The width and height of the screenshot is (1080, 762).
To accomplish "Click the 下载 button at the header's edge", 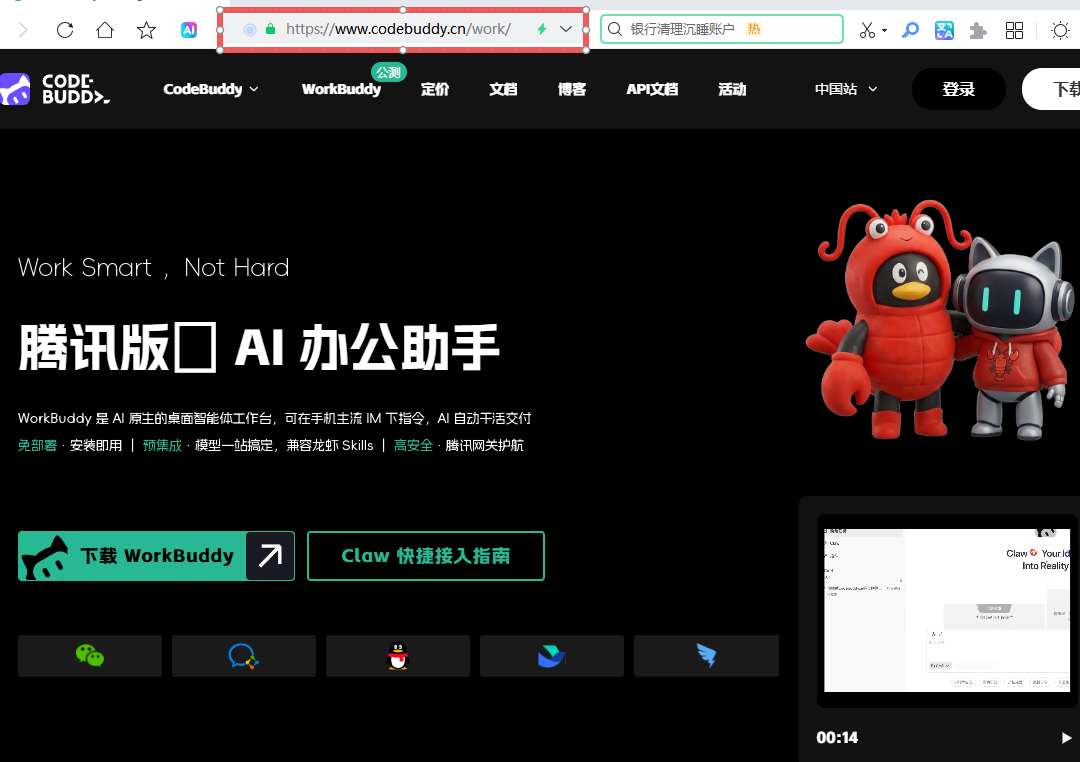I will tap(1051, 89).
